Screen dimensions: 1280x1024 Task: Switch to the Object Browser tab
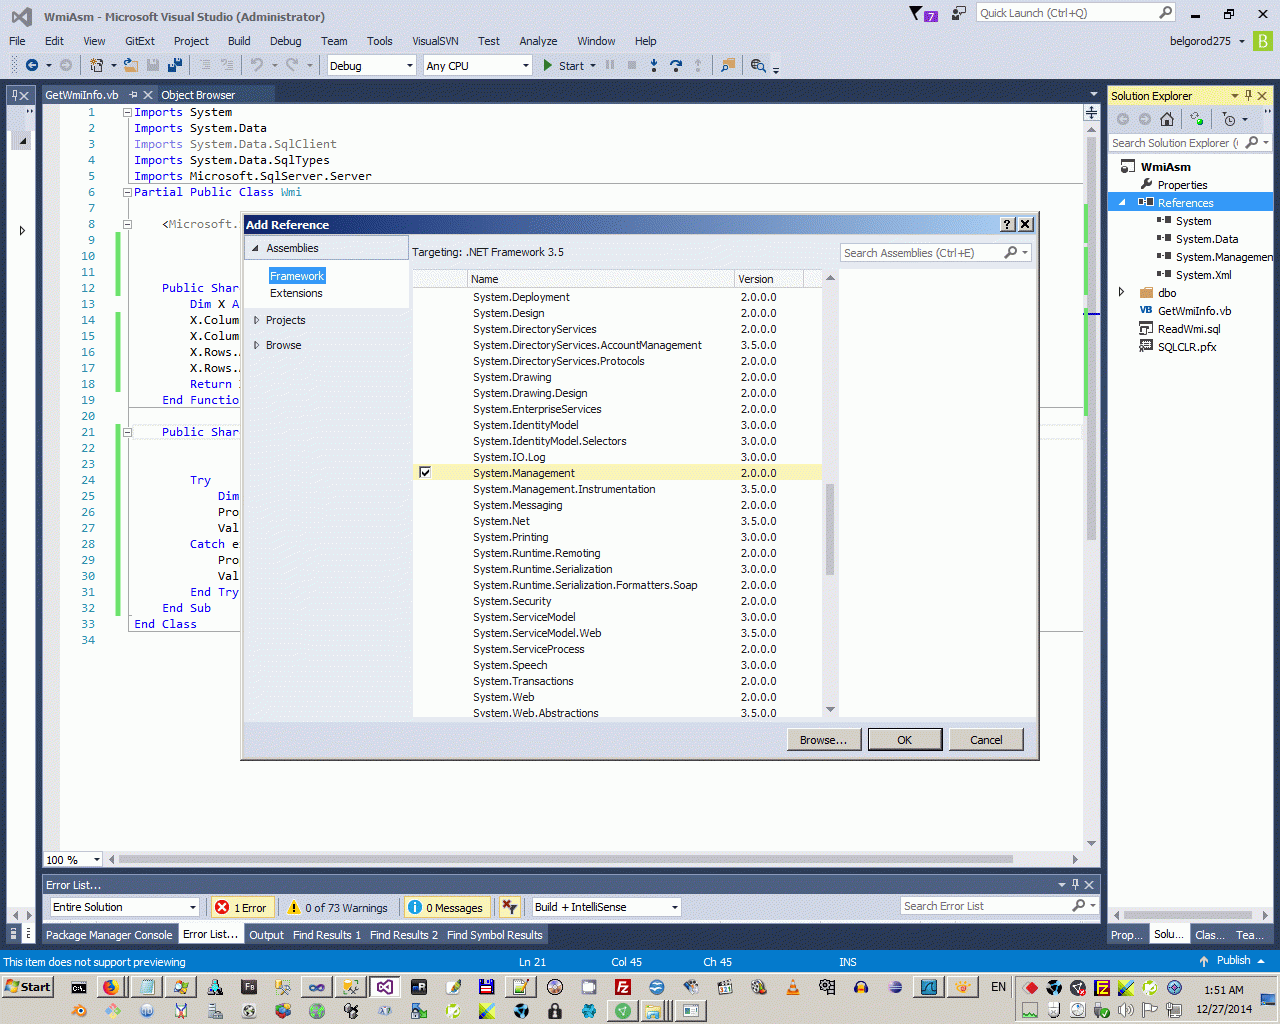[x=198, y=95]
